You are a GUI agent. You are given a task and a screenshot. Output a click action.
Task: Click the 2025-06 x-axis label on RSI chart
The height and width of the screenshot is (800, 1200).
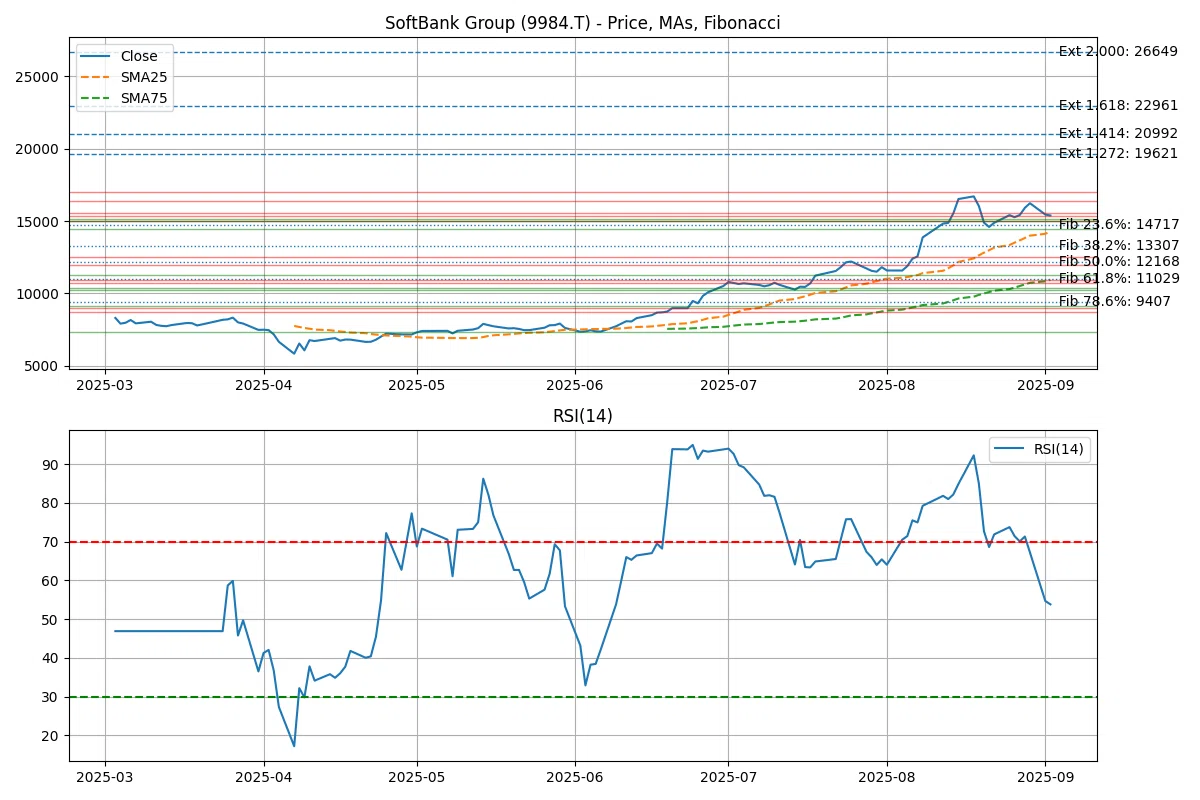(575, 777)
